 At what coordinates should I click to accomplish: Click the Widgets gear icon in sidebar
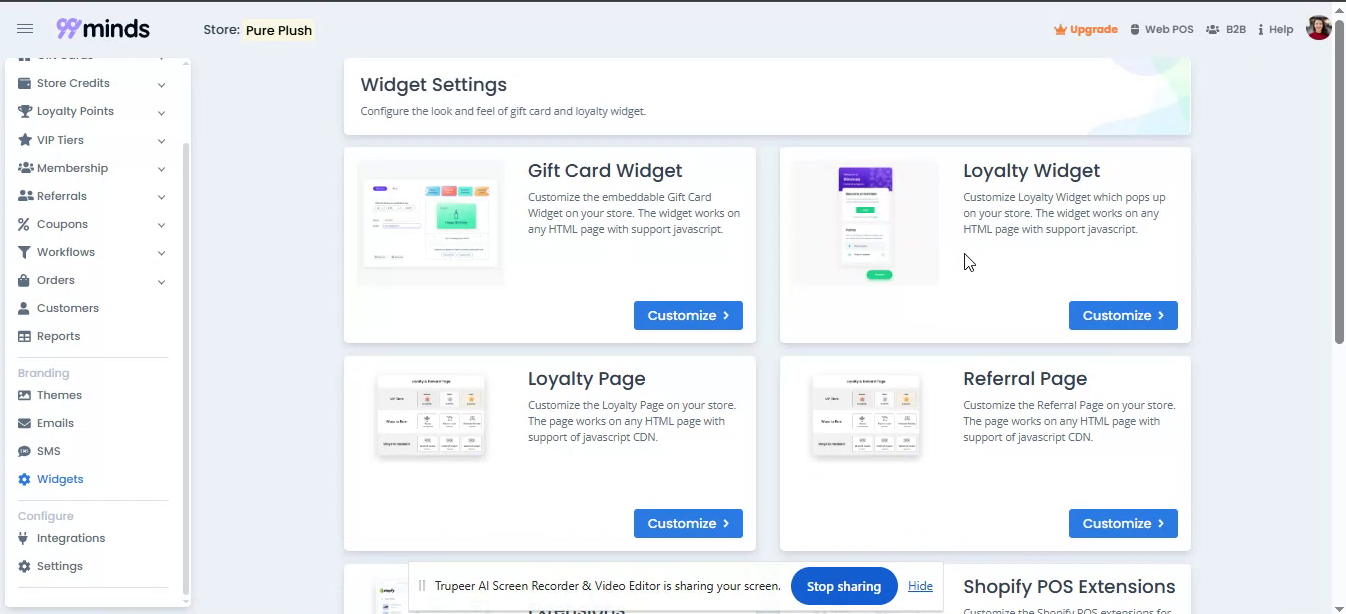point(25,480)
